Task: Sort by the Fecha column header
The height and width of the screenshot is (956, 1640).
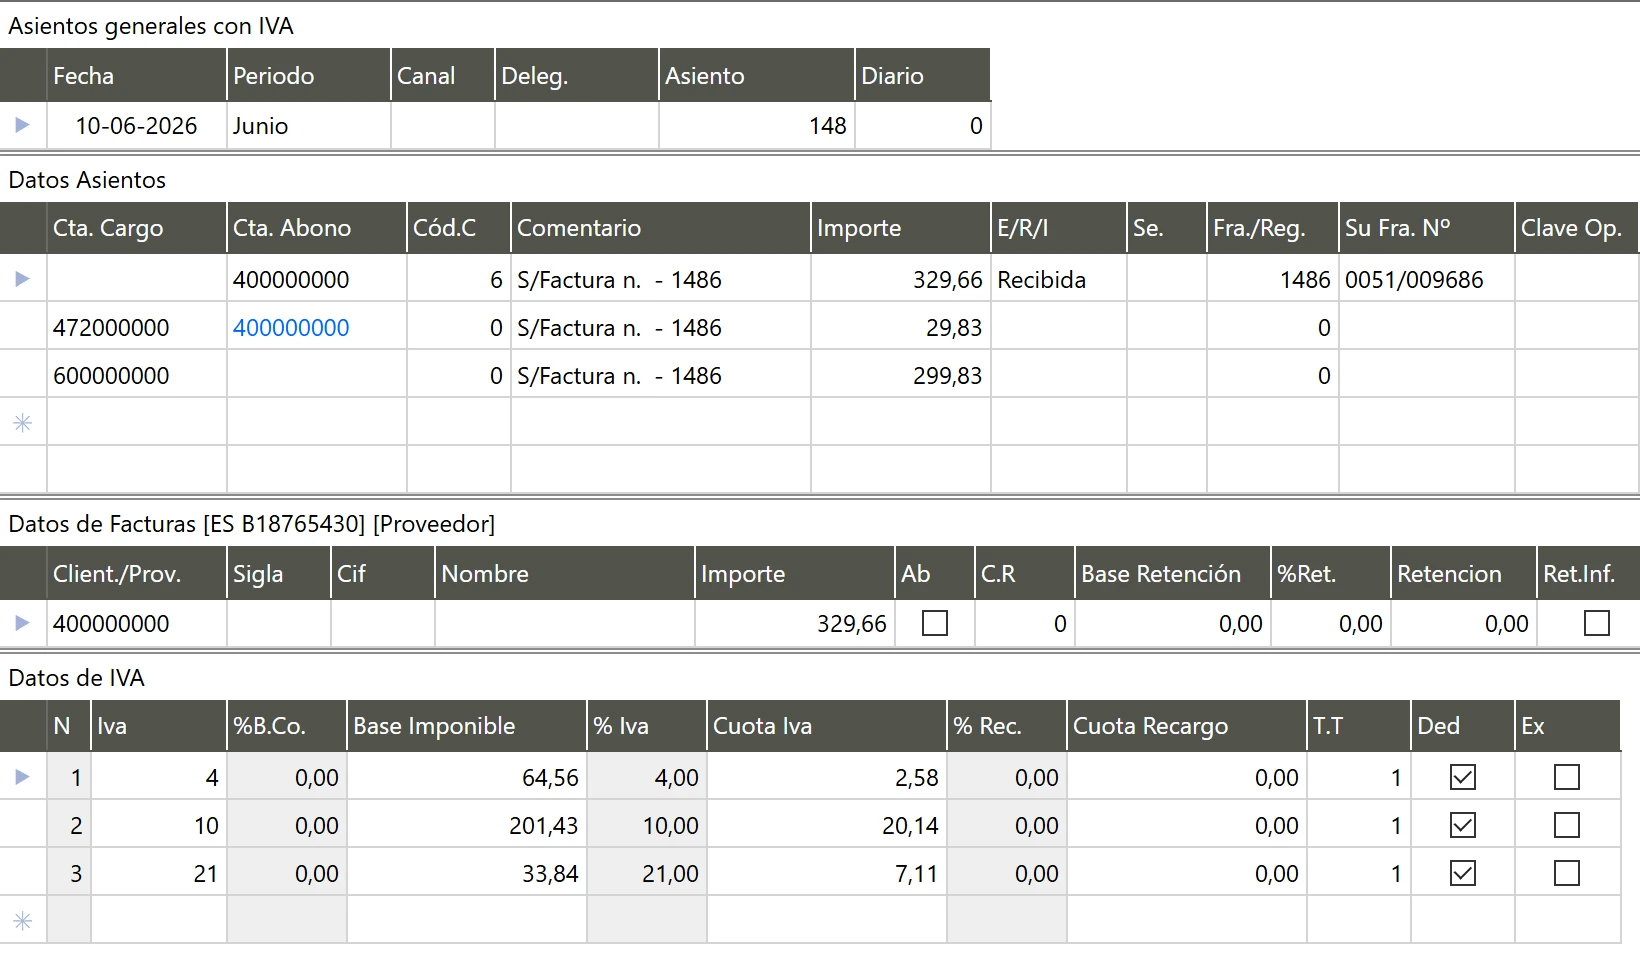Action: 137,75
